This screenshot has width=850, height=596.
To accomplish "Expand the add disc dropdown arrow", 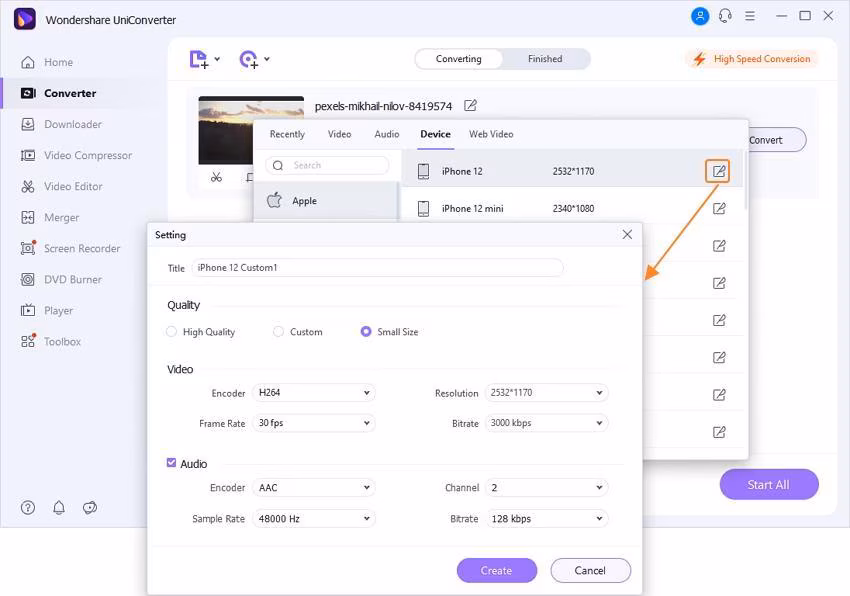I will (267, 59).
